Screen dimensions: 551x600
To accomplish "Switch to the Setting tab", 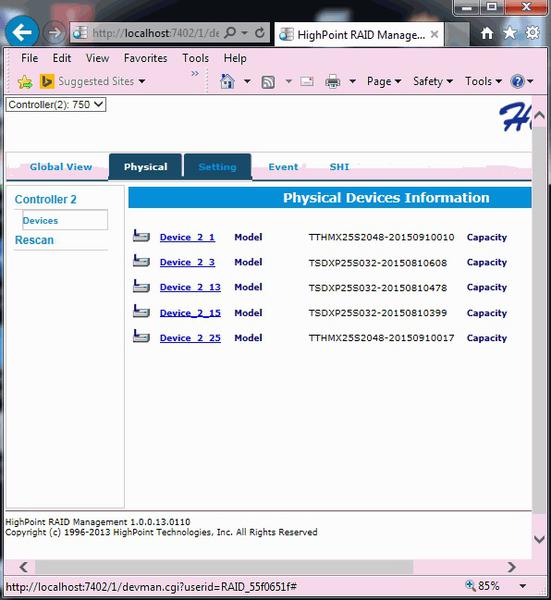I will [217, 167].
